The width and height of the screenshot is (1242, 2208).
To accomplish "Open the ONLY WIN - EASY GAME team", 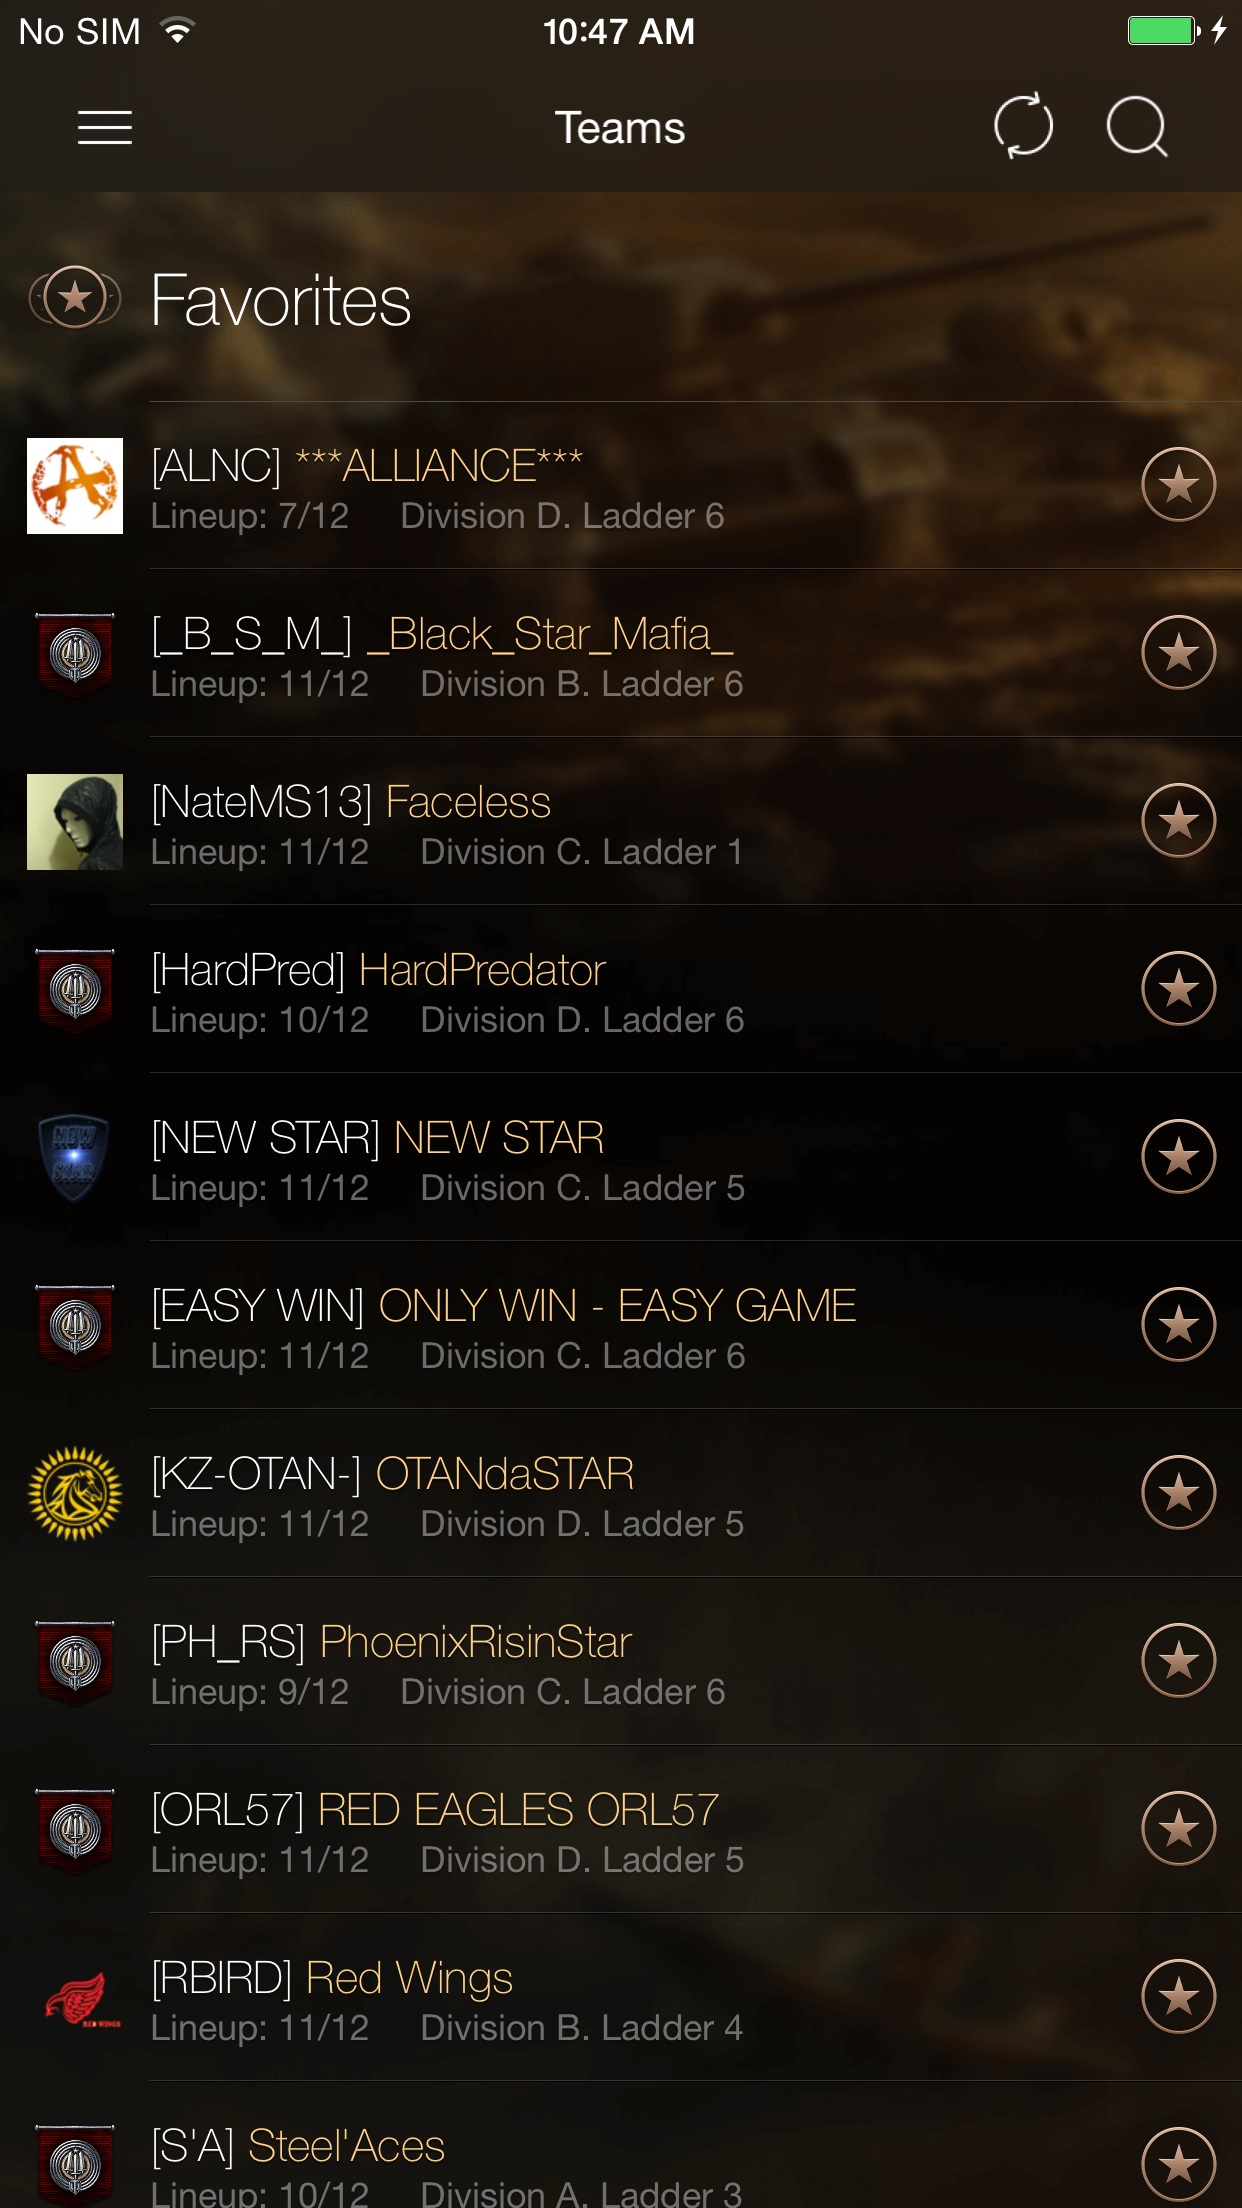I will 621,1325.
